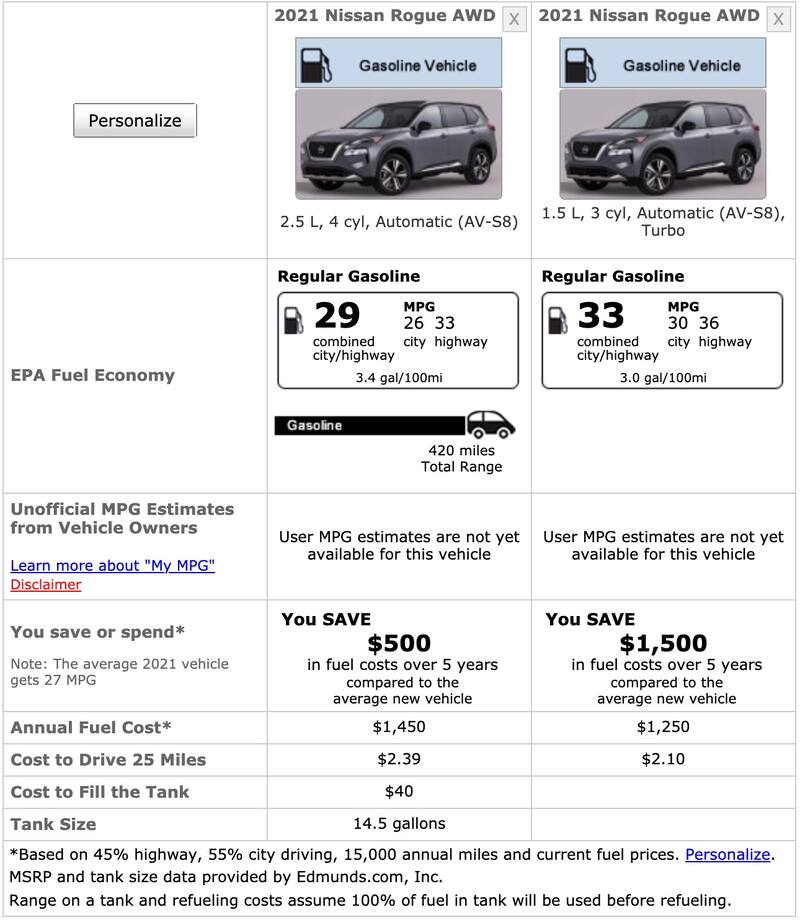Click gas pump icon for 2.5 L vehicle banner
The width and height of the screenshot is (800, 920).
coord(312,64)
